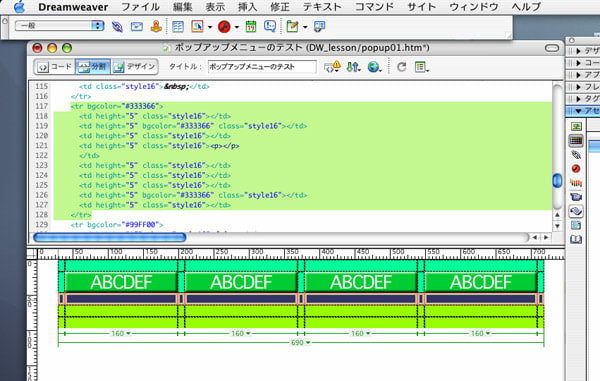Open the 表示 menu
Viewport: 600px width, 381px height.
coord(215,7)
